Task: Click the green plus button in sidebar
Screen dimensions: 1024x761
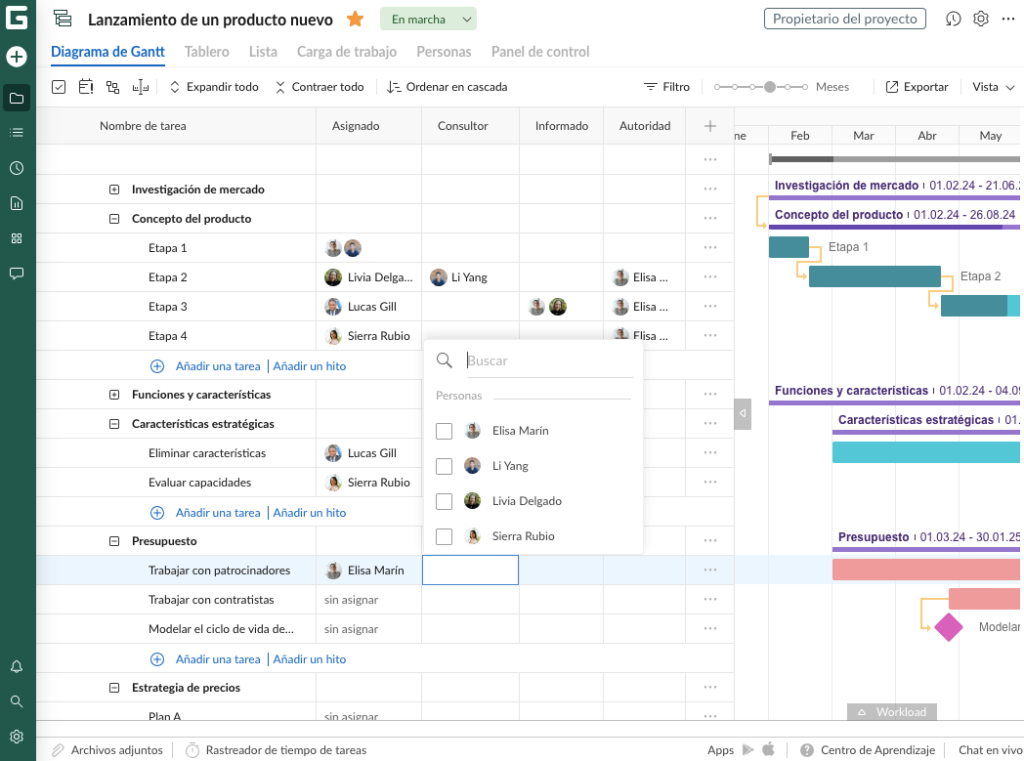Action: tap(16, 57)
